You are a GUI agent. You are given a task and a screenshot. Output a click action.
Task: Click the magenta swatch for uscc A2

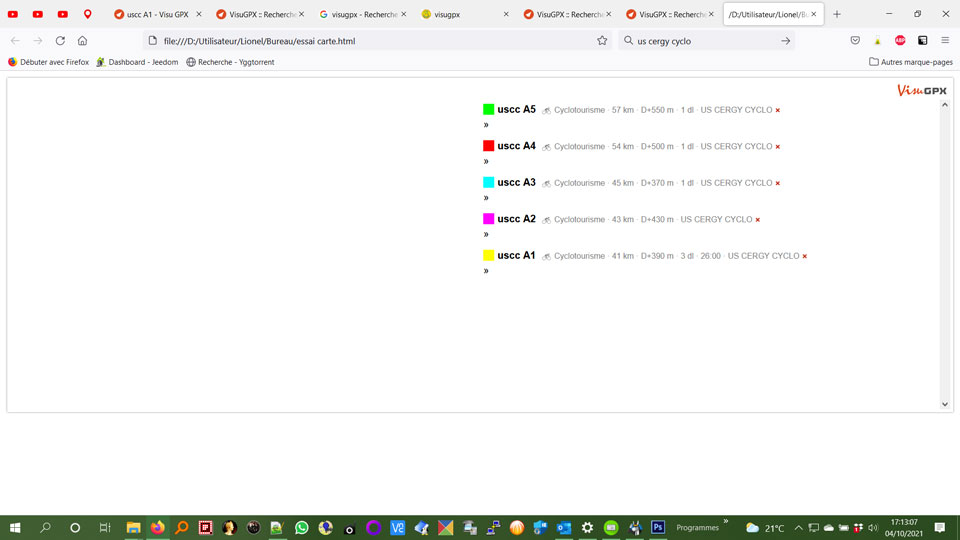click(x=489, y=219)
